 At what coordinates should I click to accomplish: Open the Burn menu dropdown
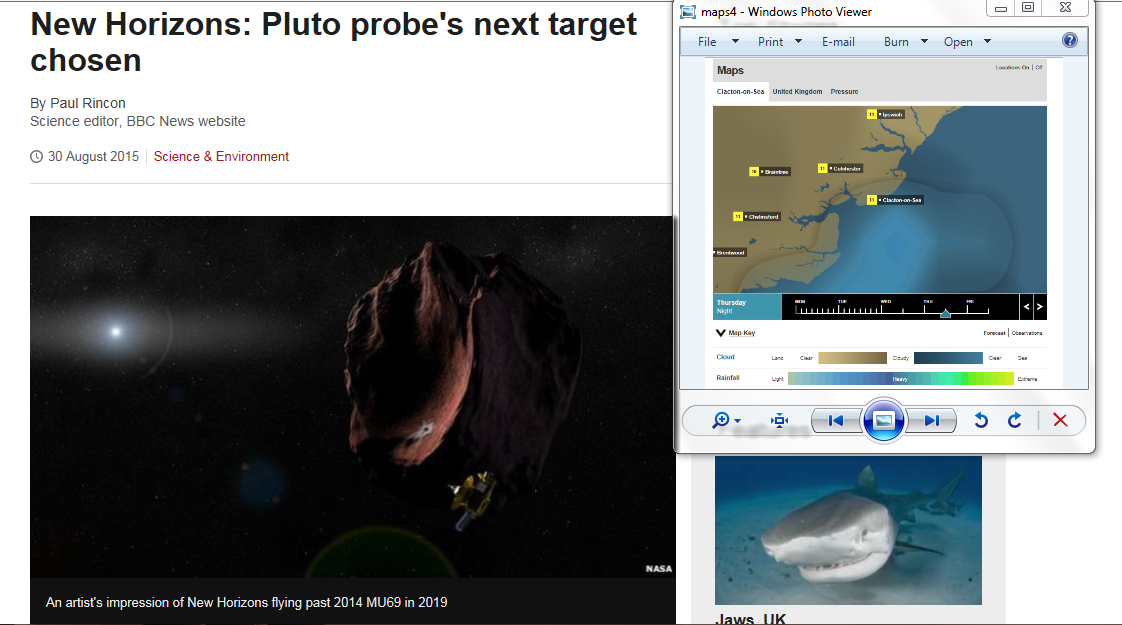[x=906, y=42]
